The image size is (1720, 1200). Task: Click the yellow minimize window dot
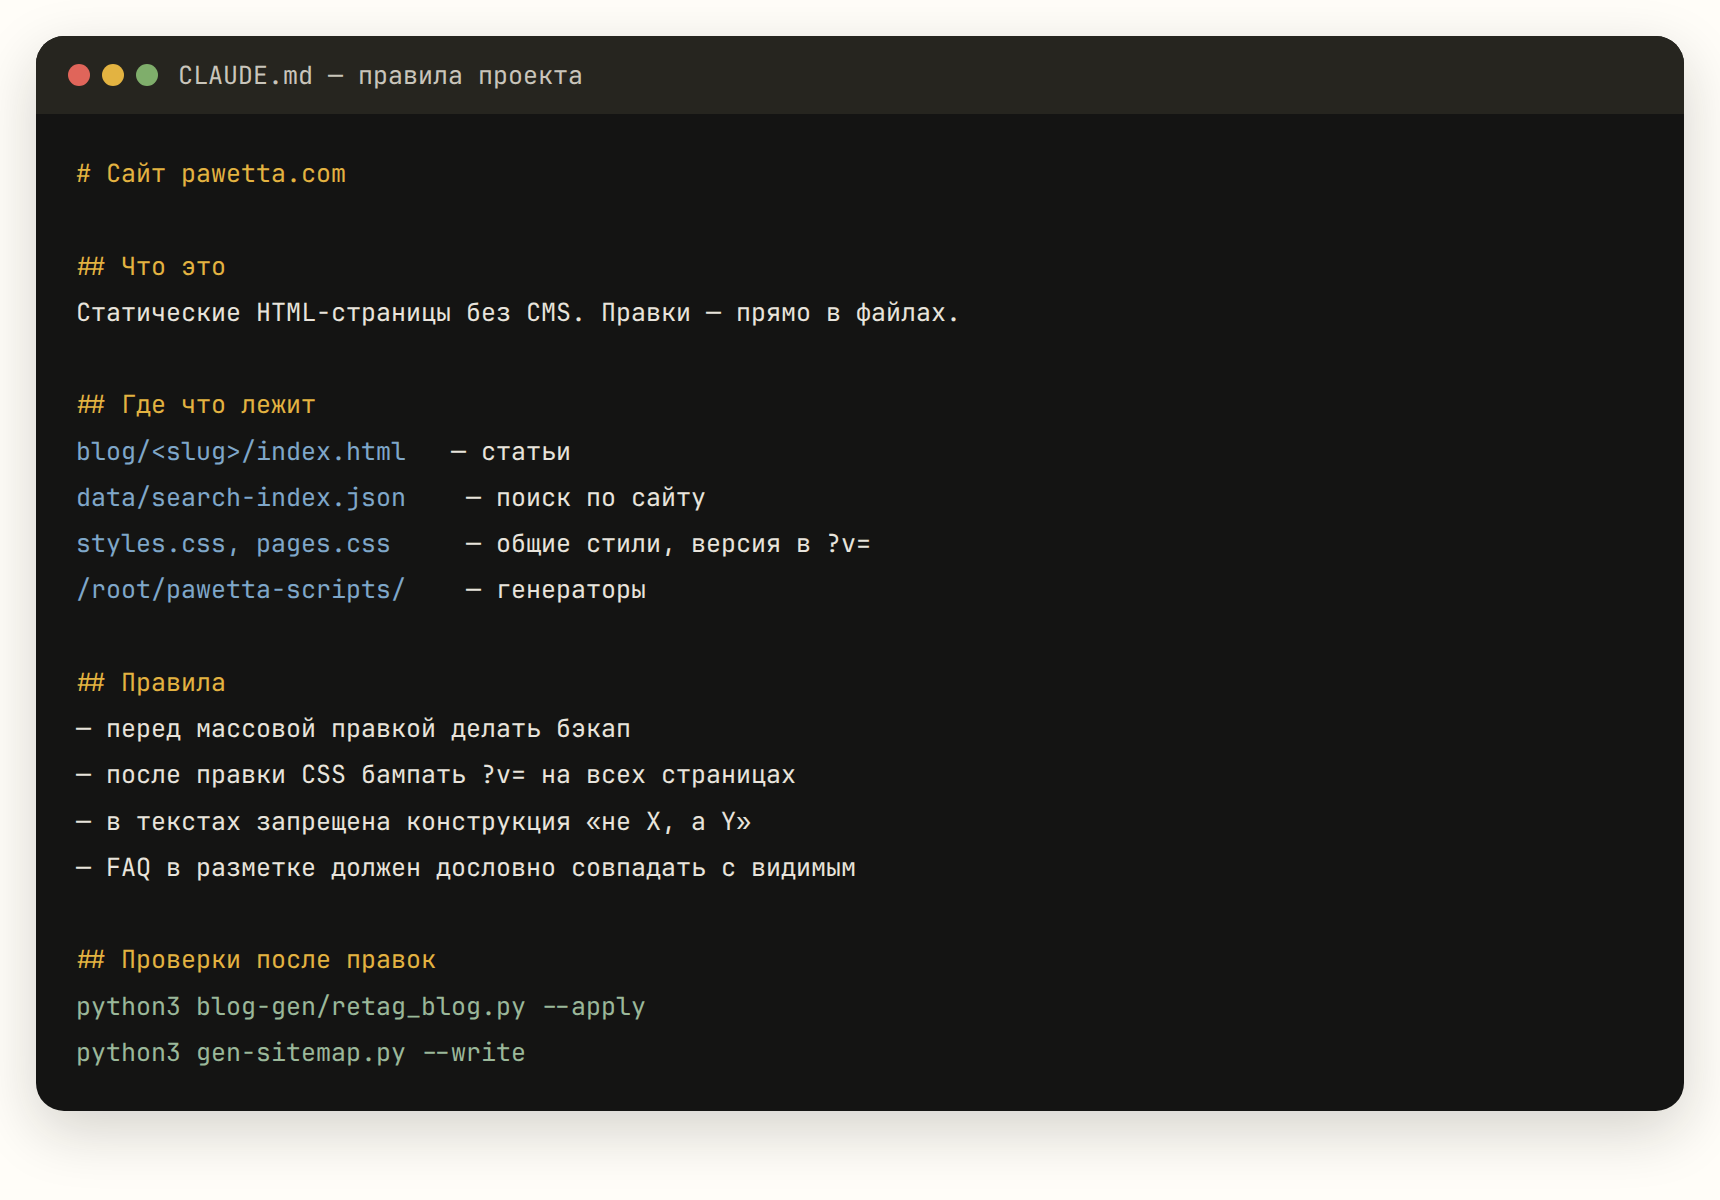113,75
